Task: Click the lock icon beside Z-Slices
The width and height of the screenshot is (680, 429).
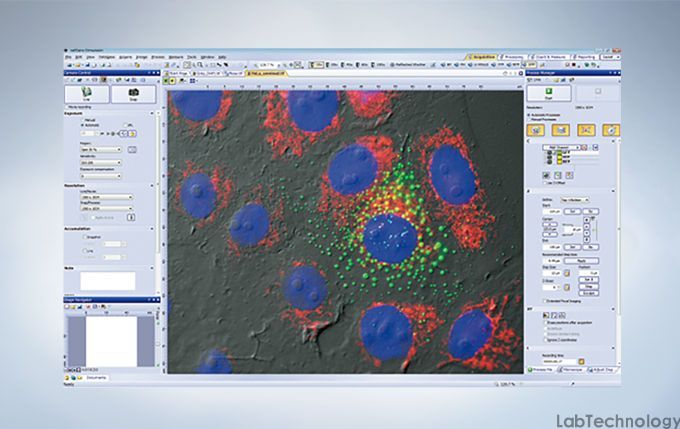Action: click(x=566, y=287)
